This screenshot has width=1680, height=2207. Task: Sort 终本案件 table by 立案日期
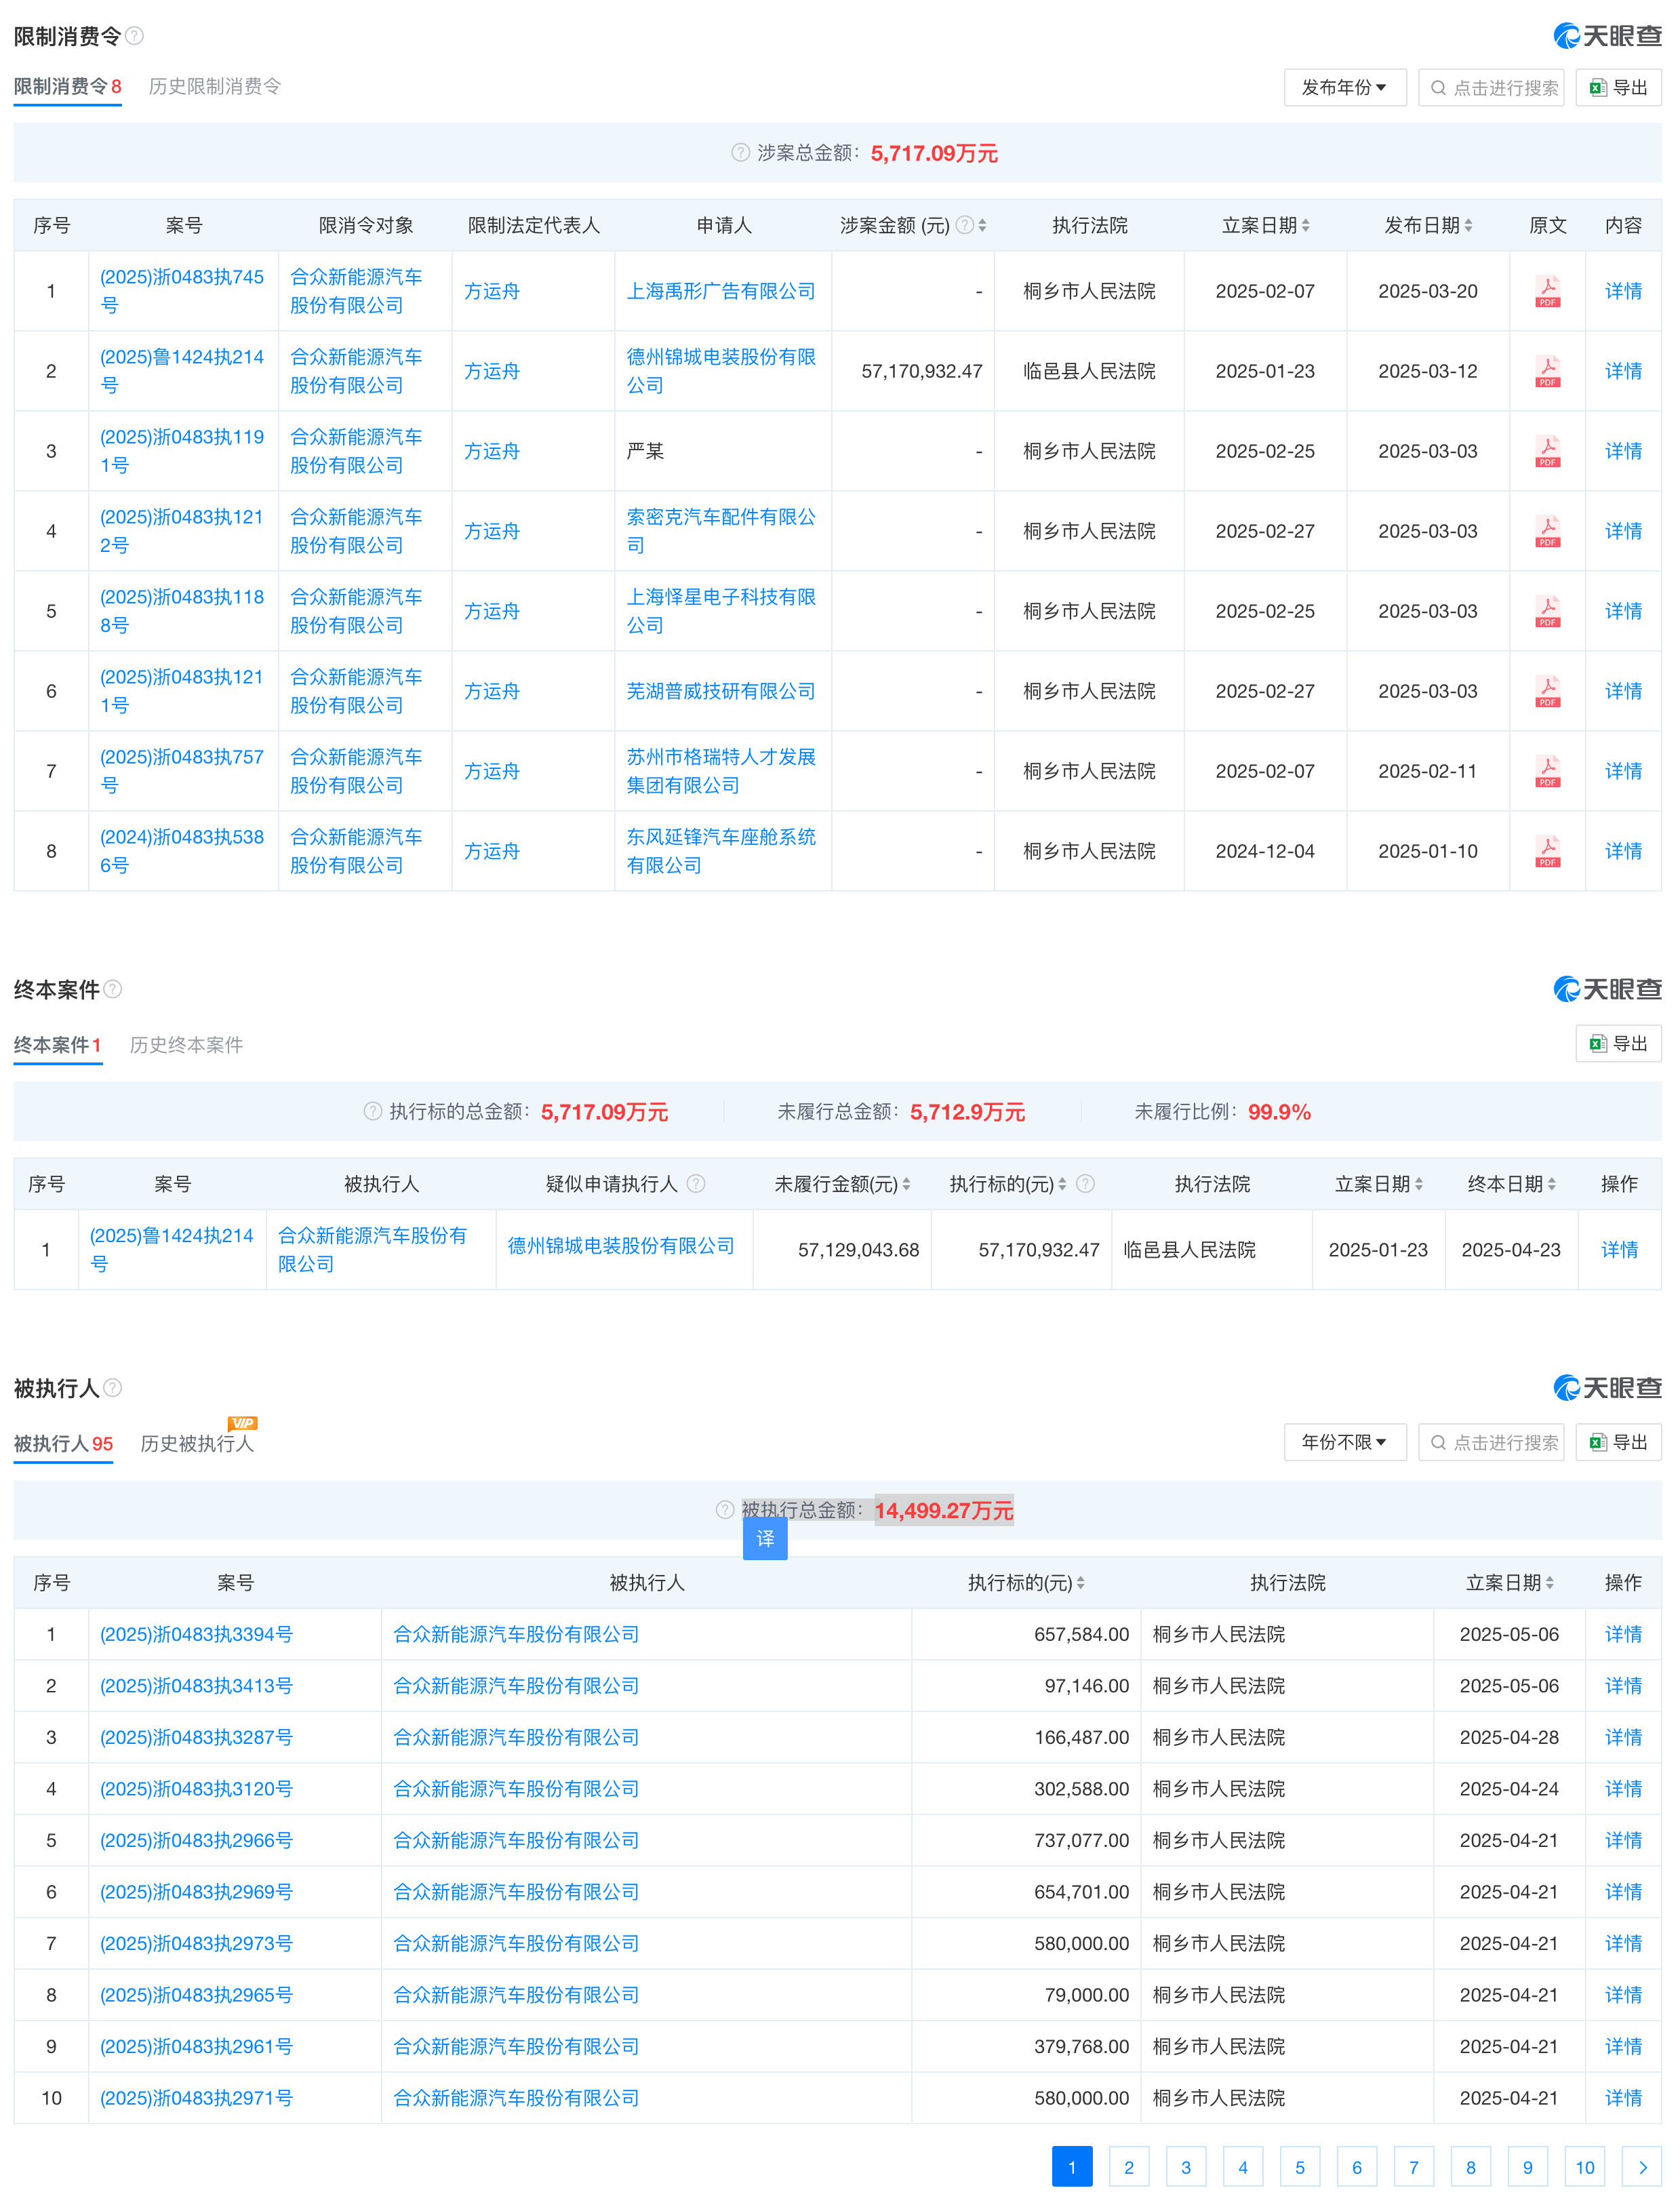click(1418, 1183)
